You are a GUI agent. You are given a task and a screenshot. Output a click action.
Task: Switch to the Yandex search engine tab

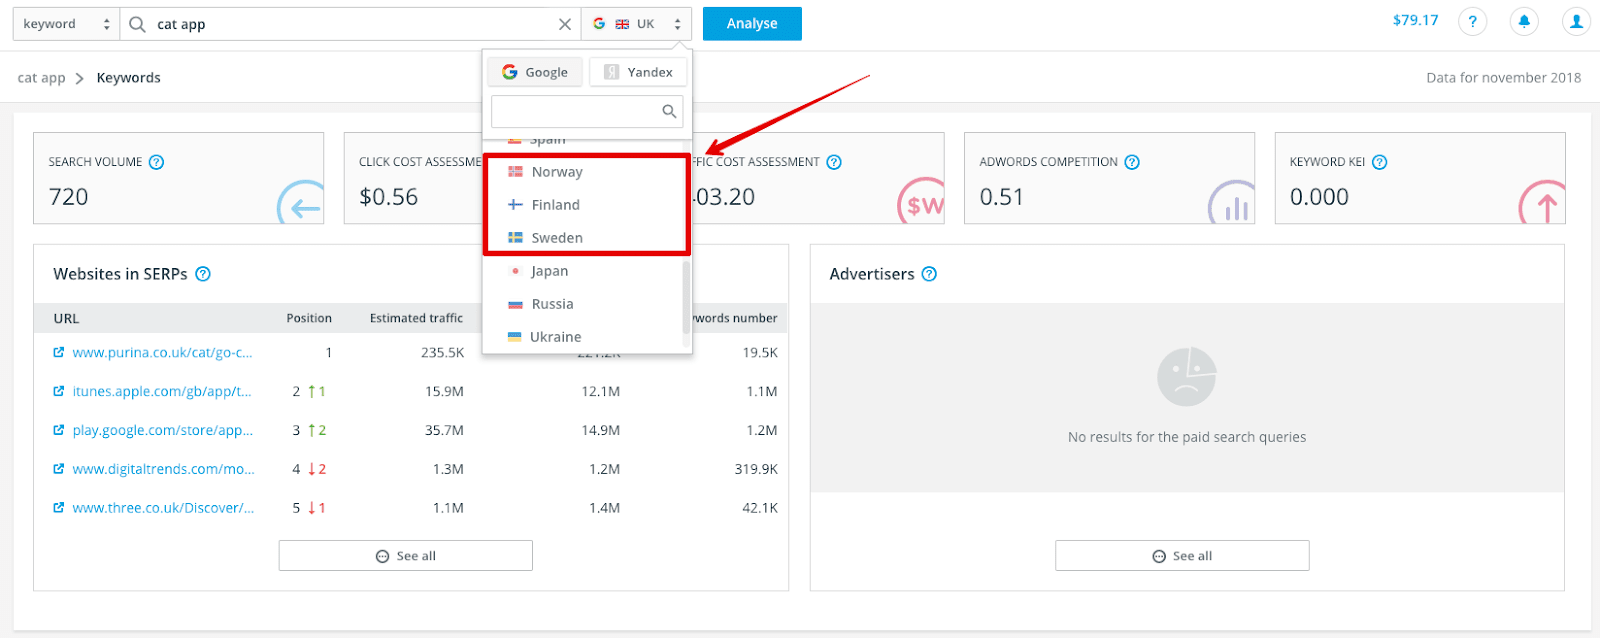point(638,72)
